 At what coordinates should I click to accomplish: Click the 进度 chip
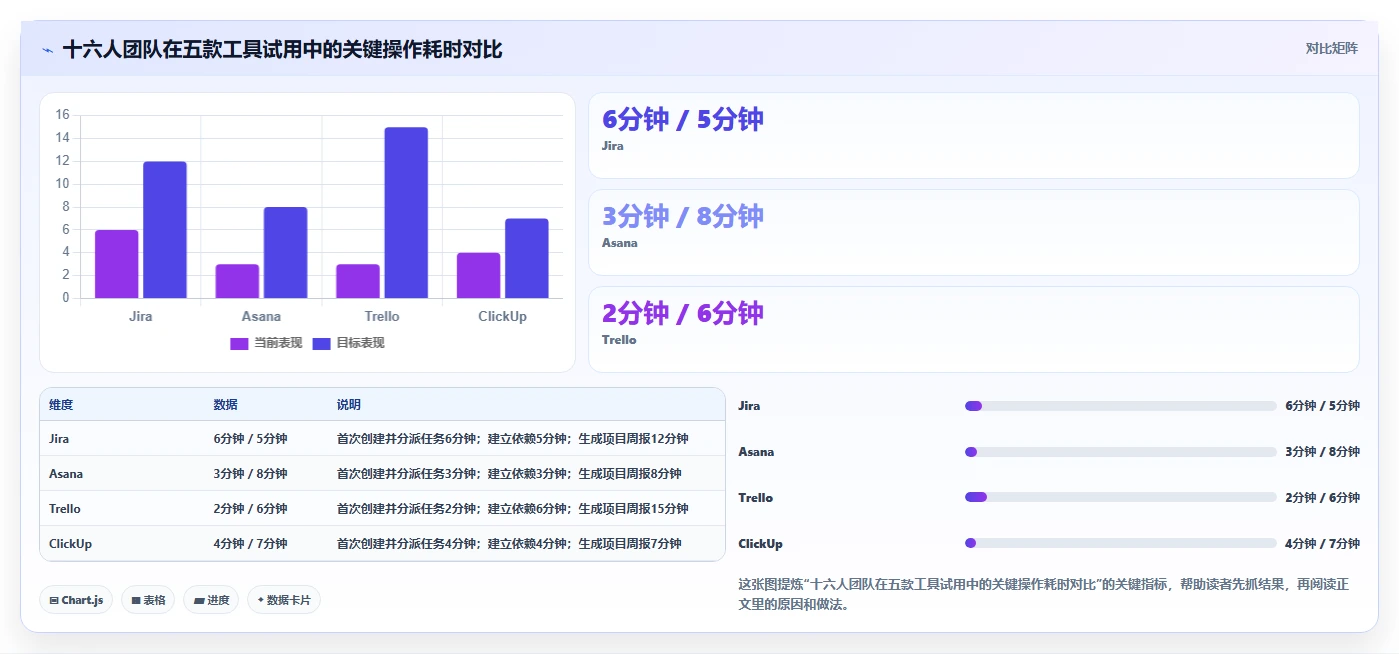click(x=211, y=600)
